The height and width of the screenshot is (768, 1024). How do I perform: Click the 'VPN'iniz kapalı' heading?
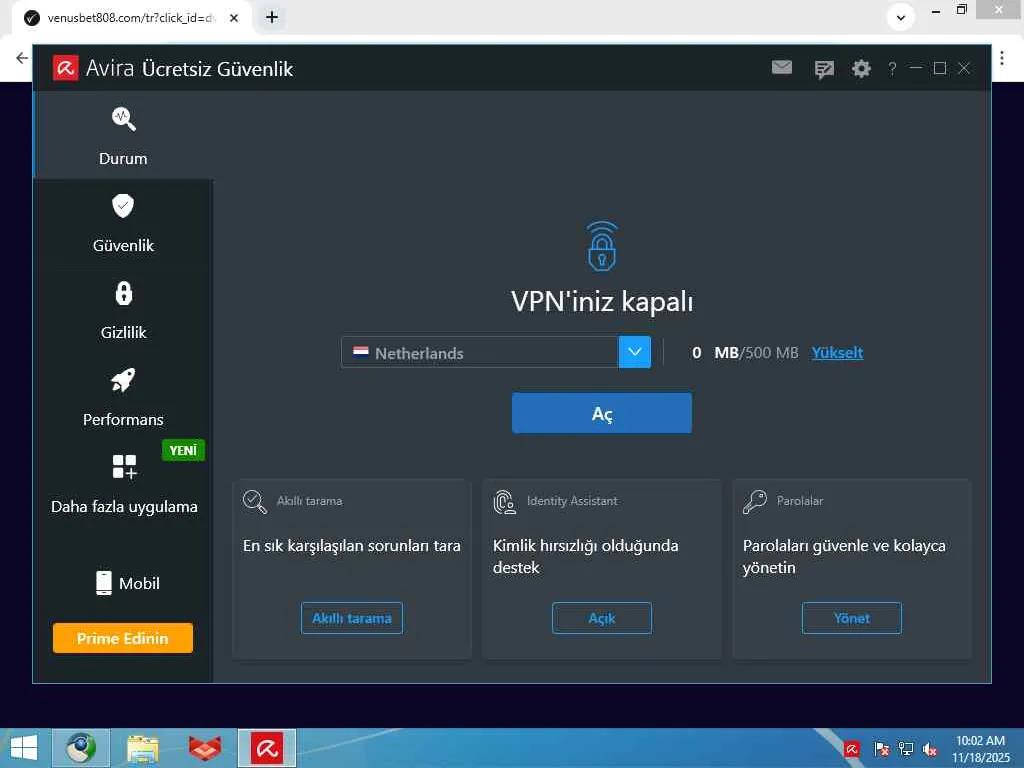coord(601,302)
